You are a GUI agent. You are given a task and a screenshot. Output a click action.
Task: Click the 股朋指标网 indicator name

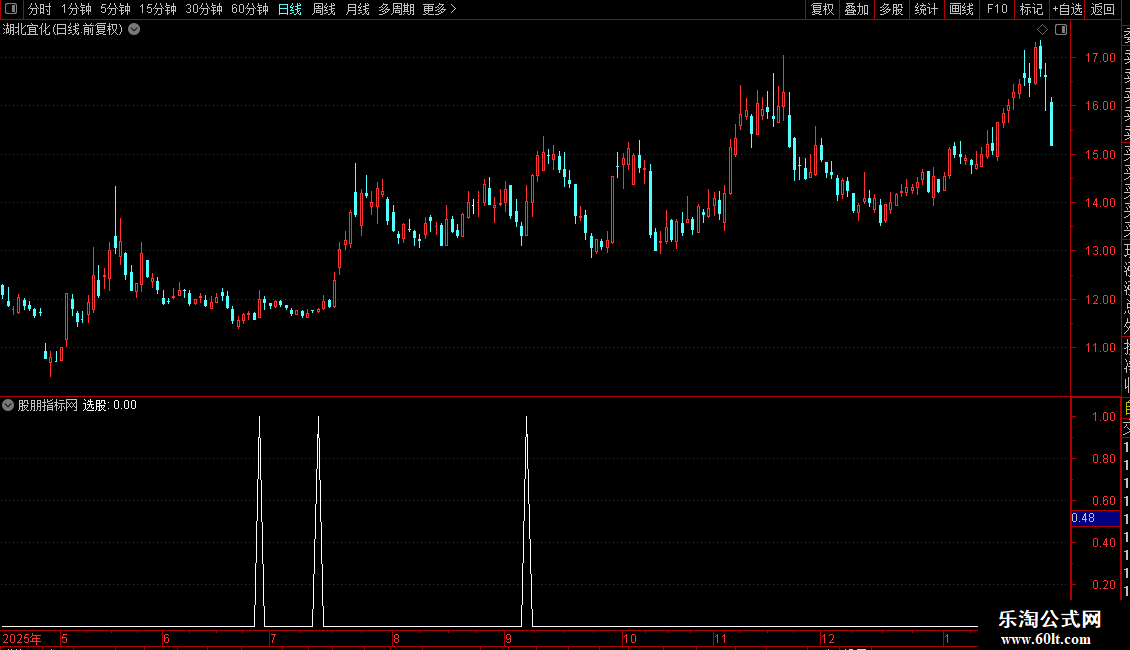tap(48, 405)
